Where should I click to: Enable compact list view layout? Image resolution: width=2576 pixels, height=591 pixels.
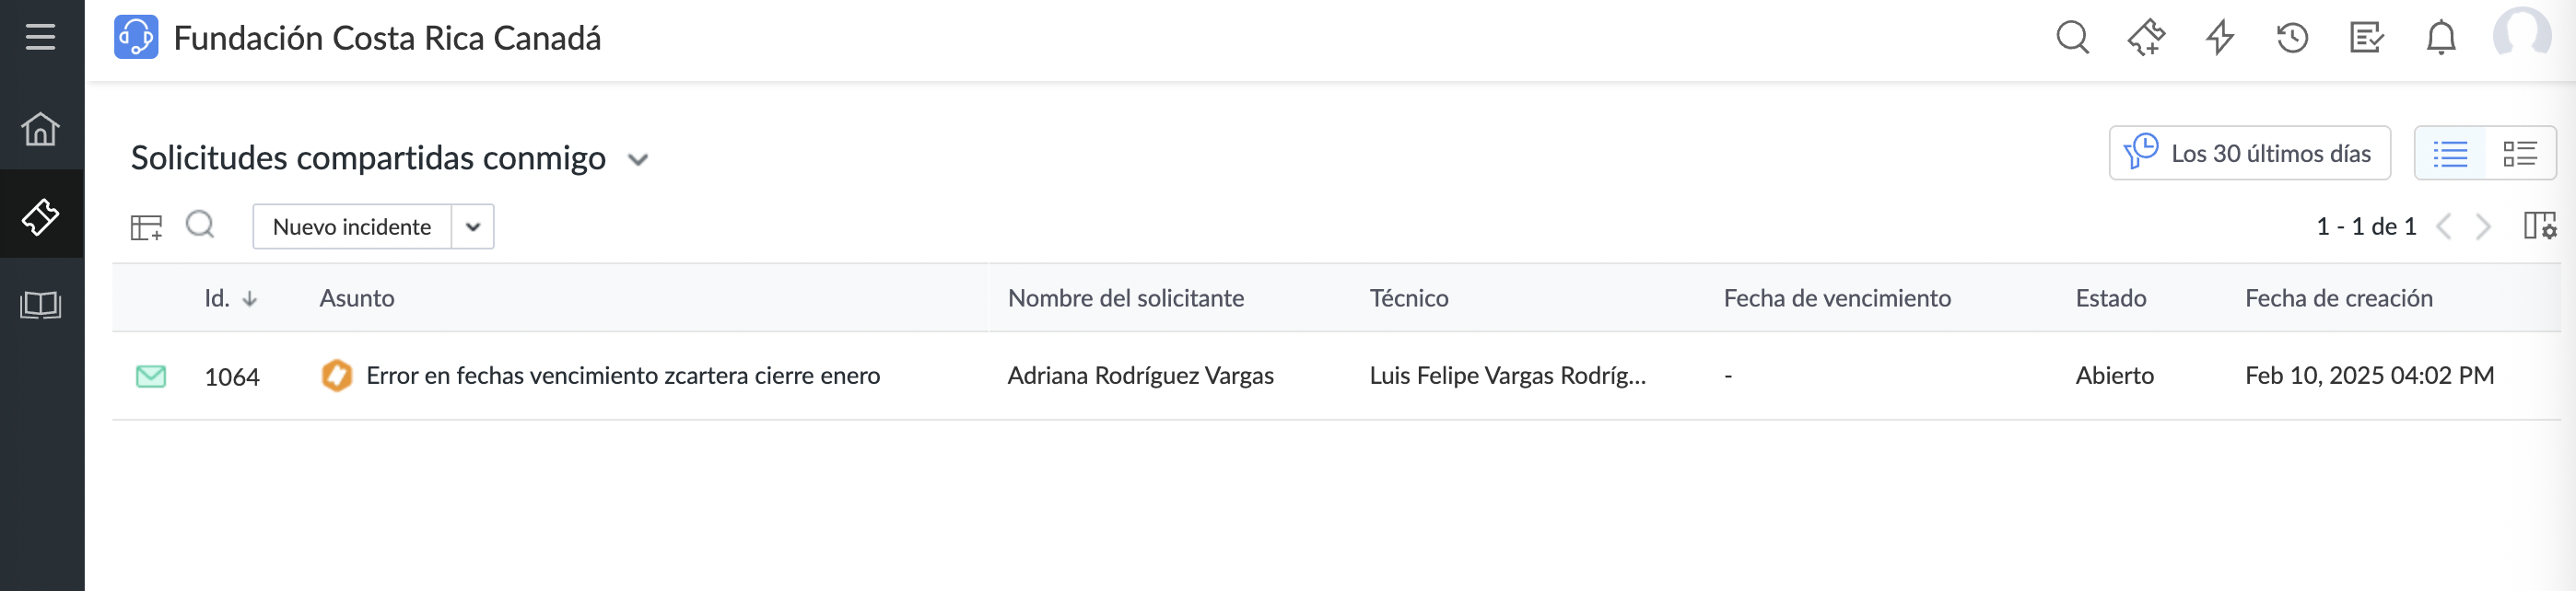[2450, 153]
